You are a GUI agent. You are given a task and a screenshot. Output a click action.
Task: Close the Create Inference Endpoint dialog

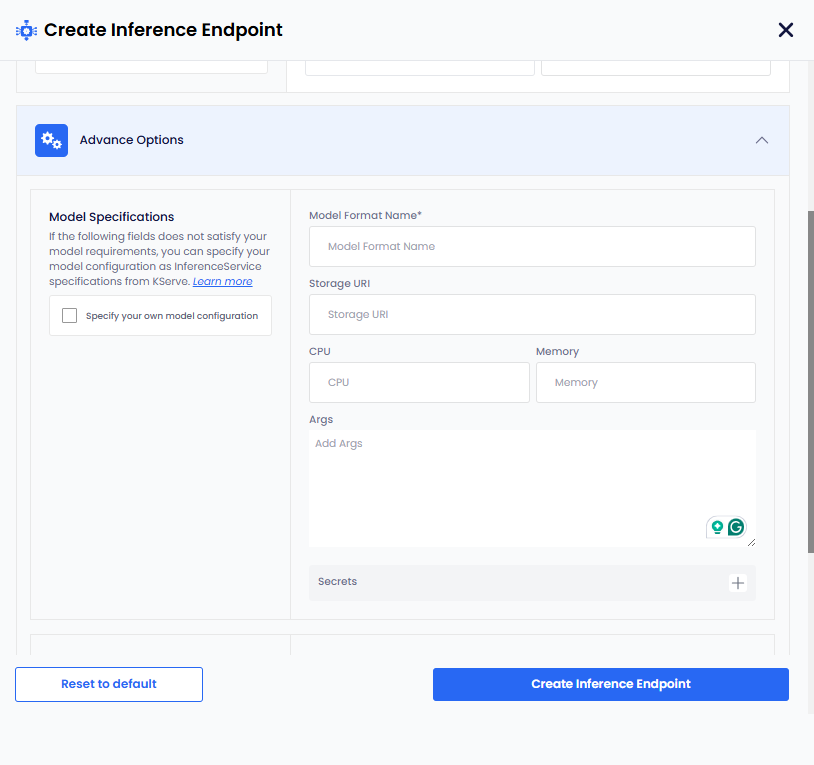click(x=785, y=30)
